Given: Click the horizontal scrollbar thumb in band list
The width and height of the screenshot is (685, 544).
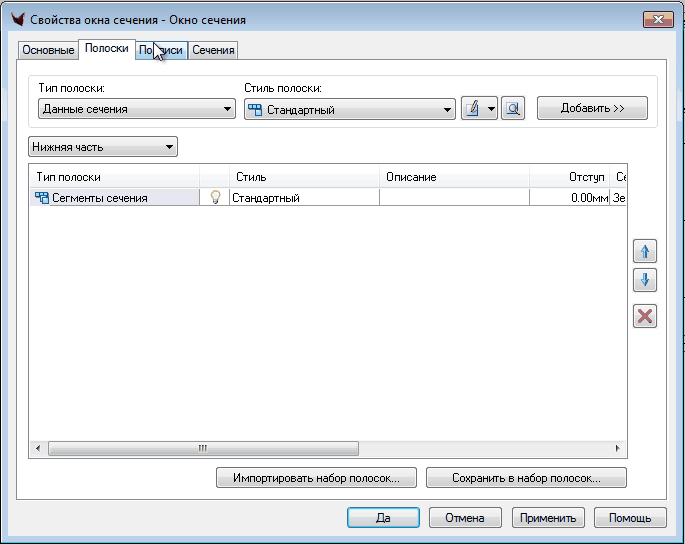Looking at the screenshot, I should (x=202, y=449).
